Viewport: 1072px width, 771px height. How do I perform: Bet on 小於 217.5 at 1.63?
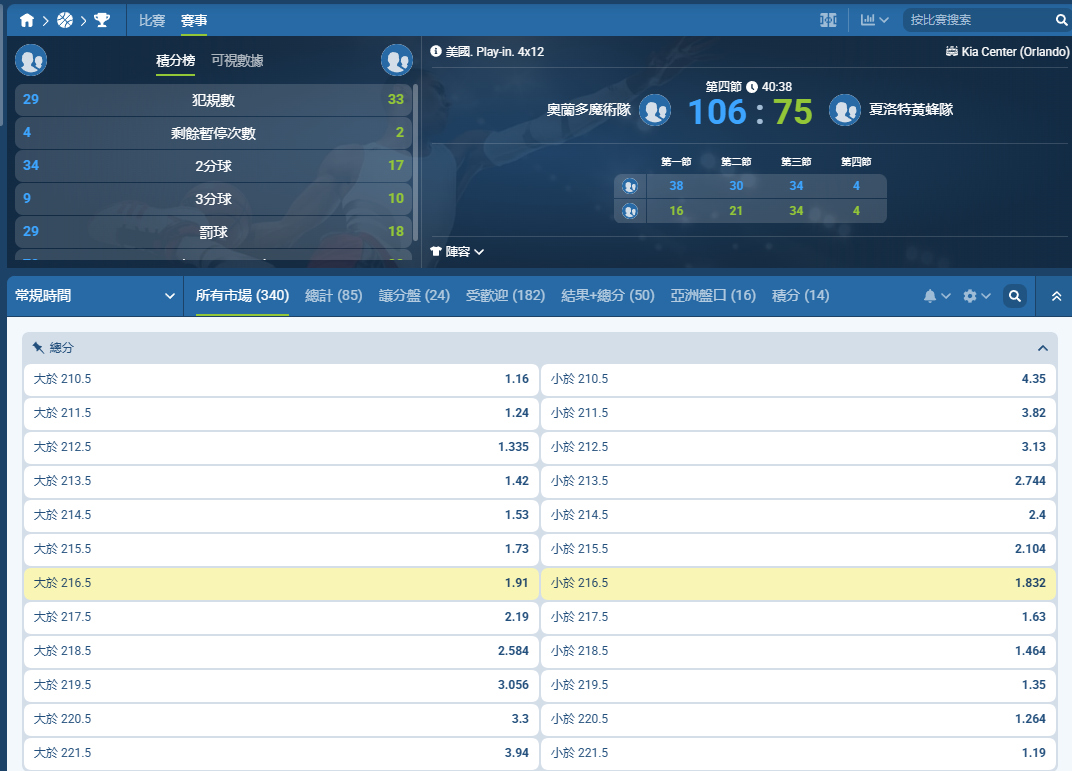tap(798, 617)
